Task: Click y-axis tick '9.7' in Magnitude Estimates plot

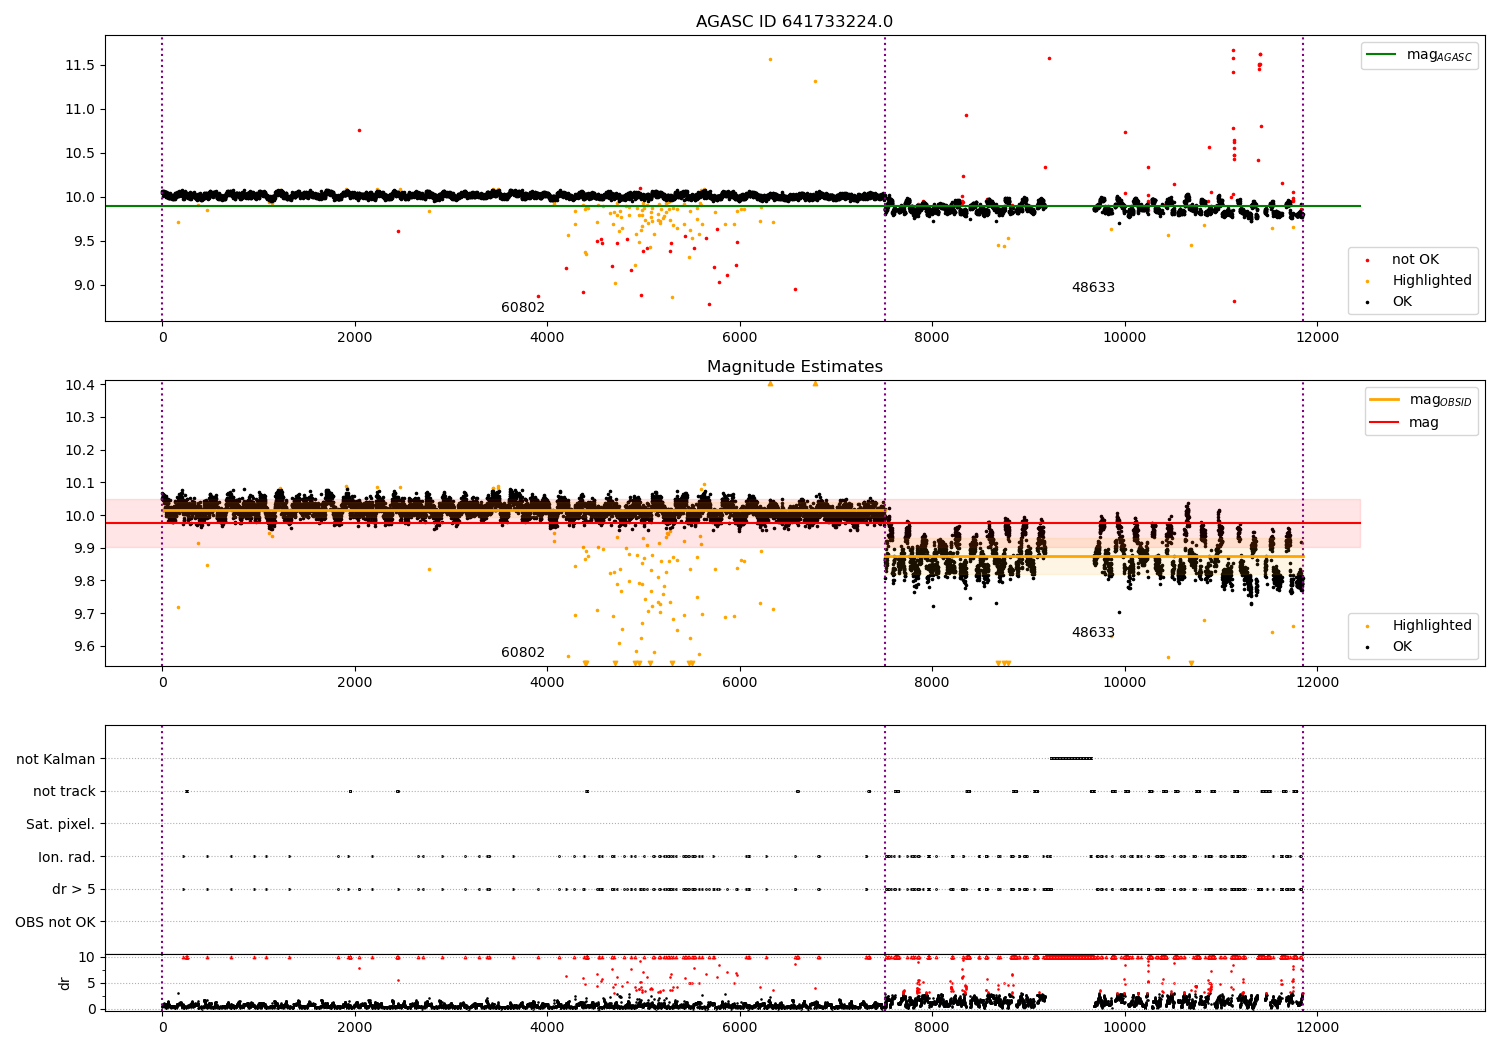Action: pos(83,614)
